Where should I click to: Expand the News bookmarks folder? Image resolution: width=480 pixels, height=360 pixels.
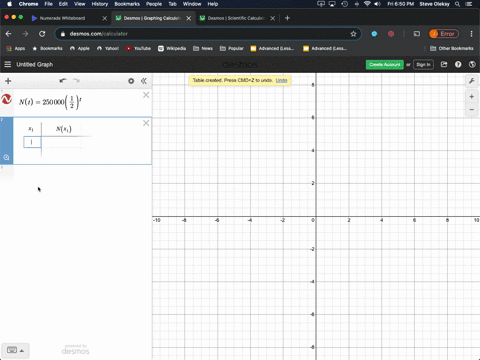203,48
